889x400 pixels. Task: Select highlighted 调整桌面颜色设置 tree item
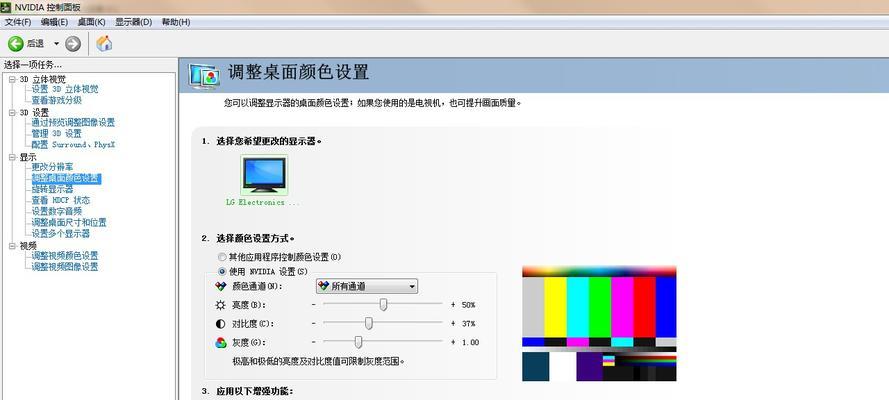point(66,178)
